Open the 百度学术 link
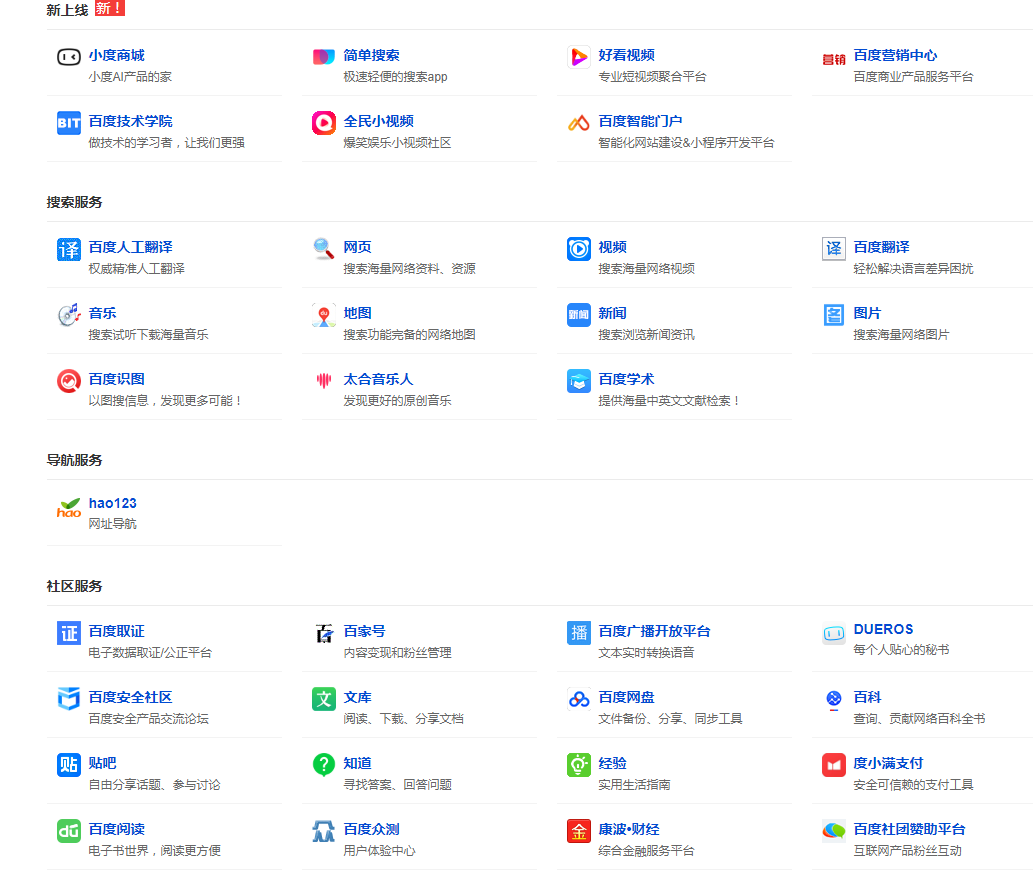 coord(627,379)
